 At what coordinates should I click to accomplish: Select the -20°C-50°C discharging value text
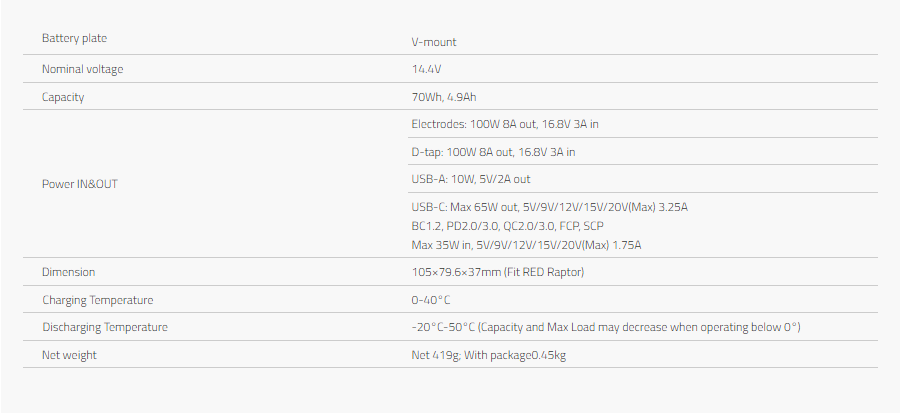(x=606, y=327)
